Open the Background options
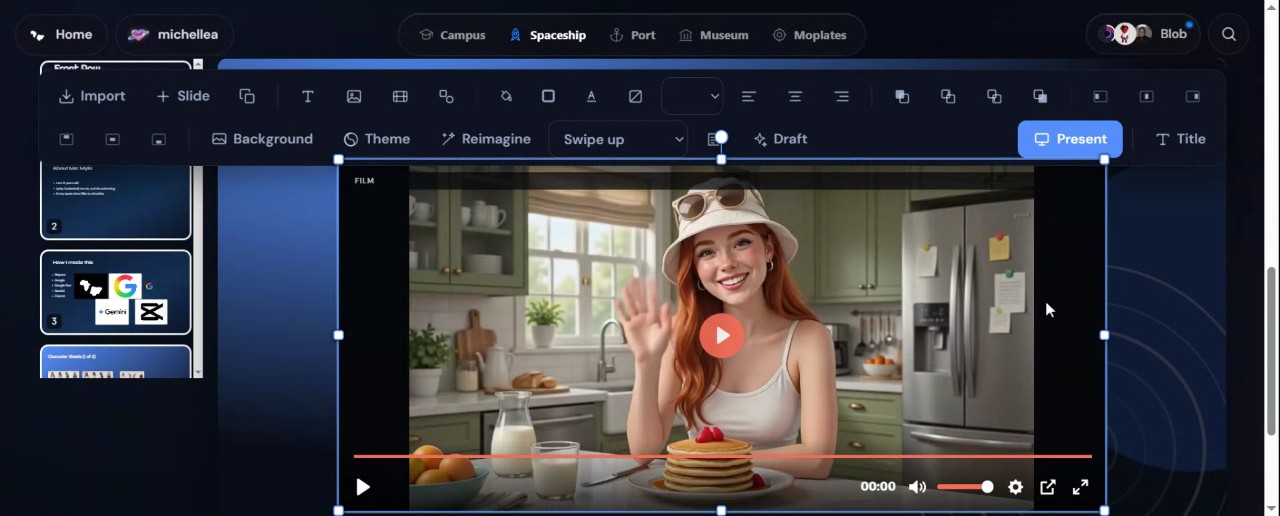This screenshot has height=516, width=1280. click(x=262, y=139)
